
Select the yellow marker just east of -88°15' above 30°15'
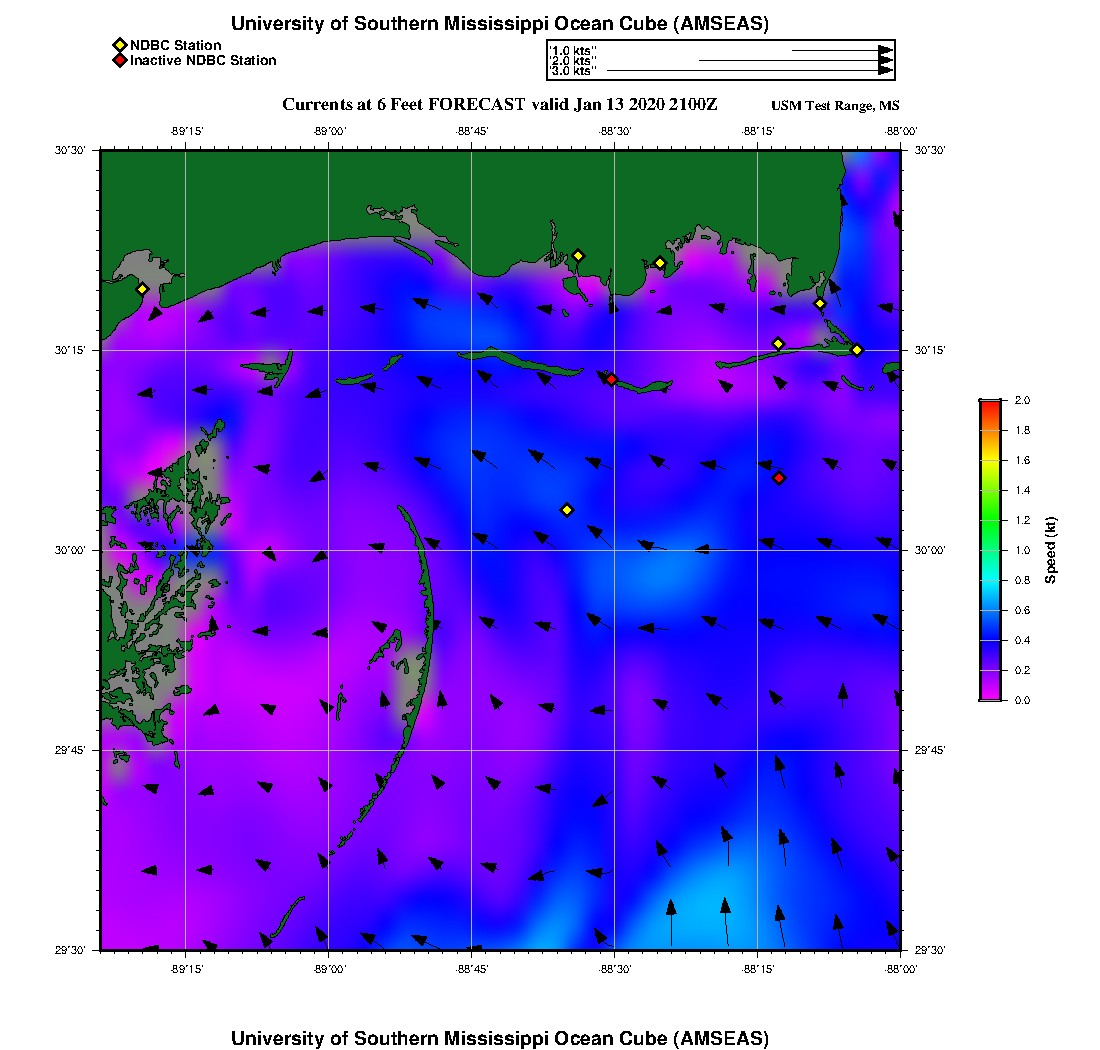pyautogui.click(x=778, y=344)
